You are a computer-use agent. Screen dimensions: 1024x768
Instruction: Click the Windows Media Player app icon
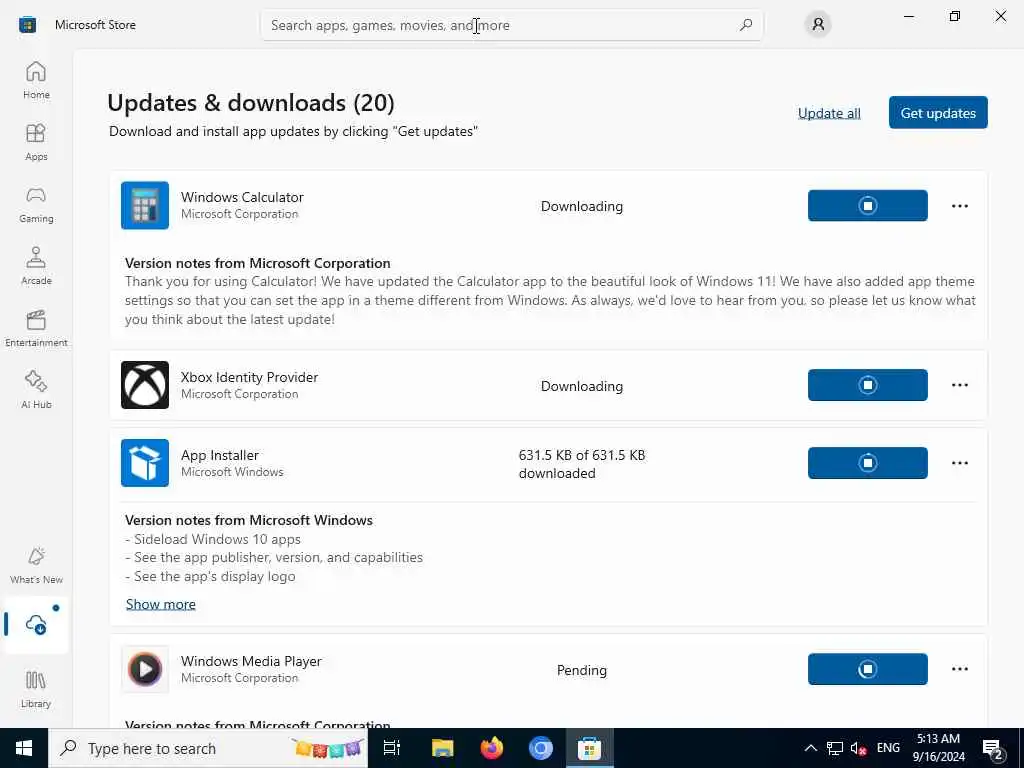coord(145,669)
